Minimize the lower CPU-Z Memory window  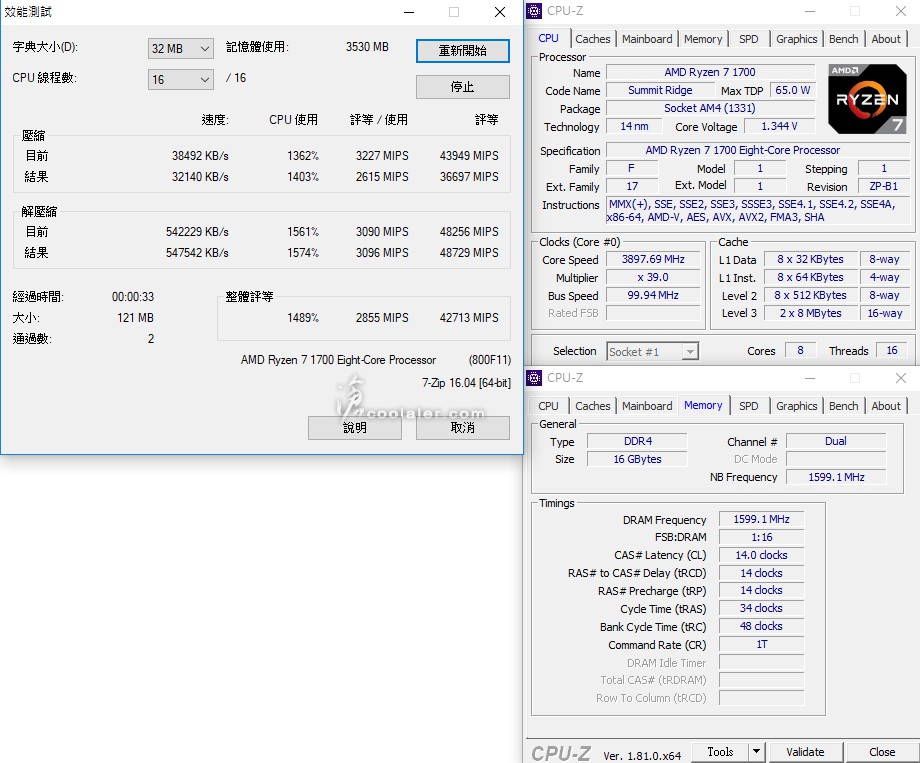(x=810, y=378)
